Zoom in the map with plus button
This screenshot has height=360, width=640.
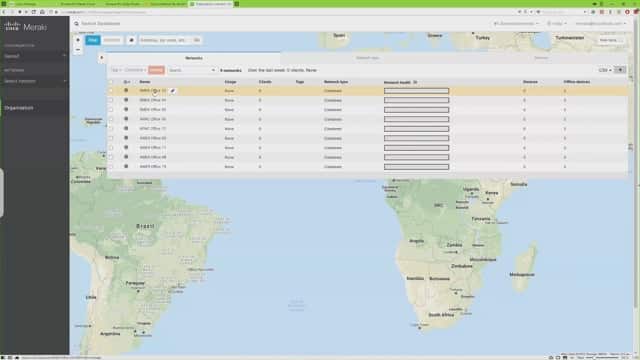tap(78, 40)
